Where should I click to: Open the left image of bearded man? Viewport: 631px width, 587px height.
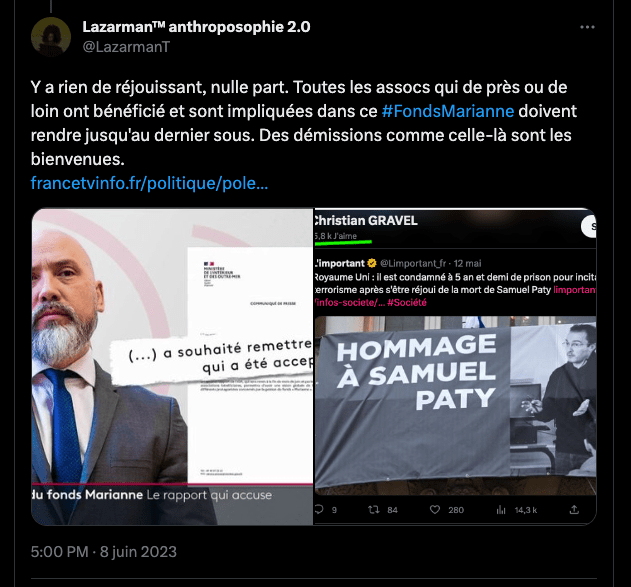tap(172, 367)
